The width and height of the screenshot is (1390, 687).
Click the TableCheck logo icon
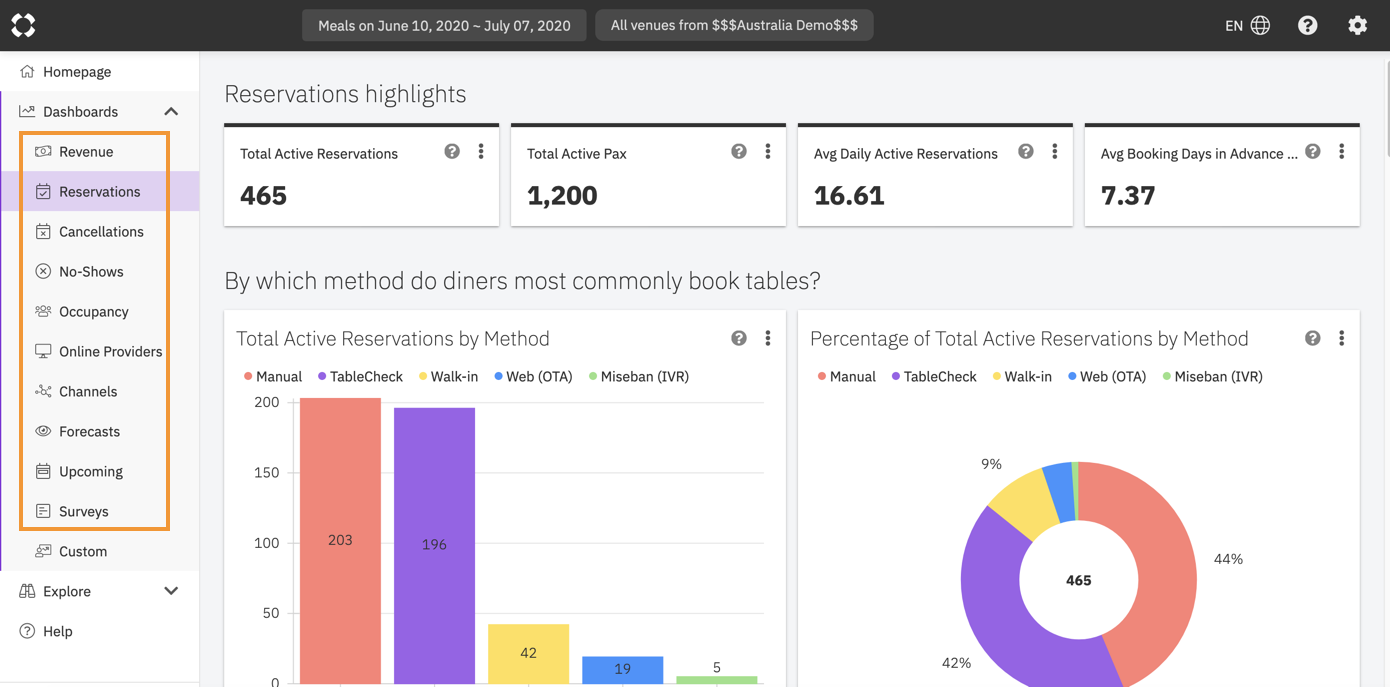tap(23, 25)
